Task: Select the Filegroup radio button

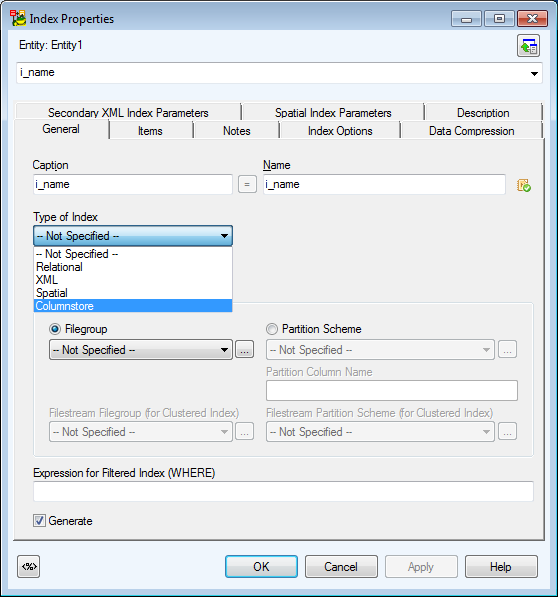Action: (55, 329)
